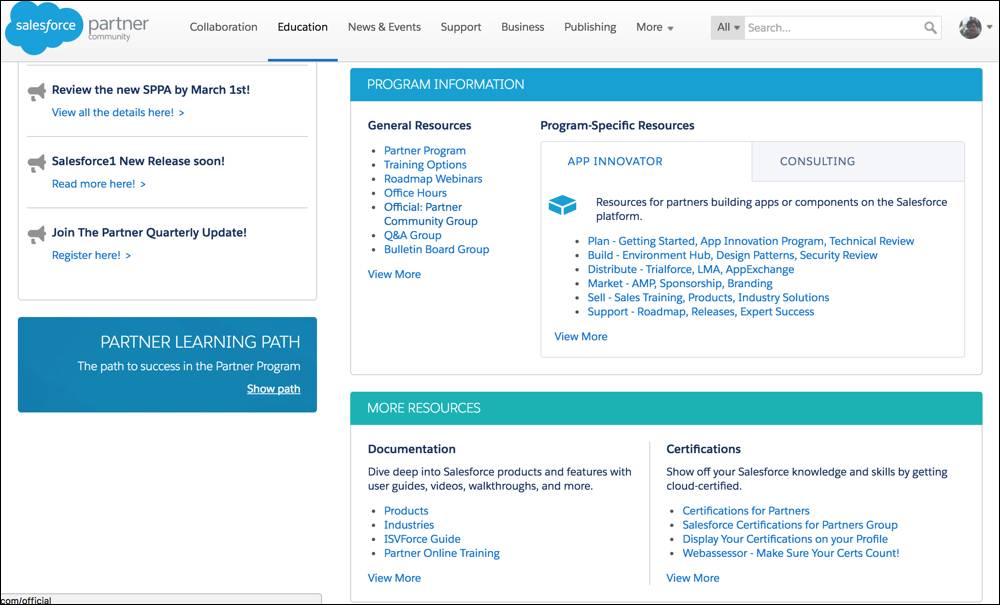Go to the Support menu

coord(460,27)
